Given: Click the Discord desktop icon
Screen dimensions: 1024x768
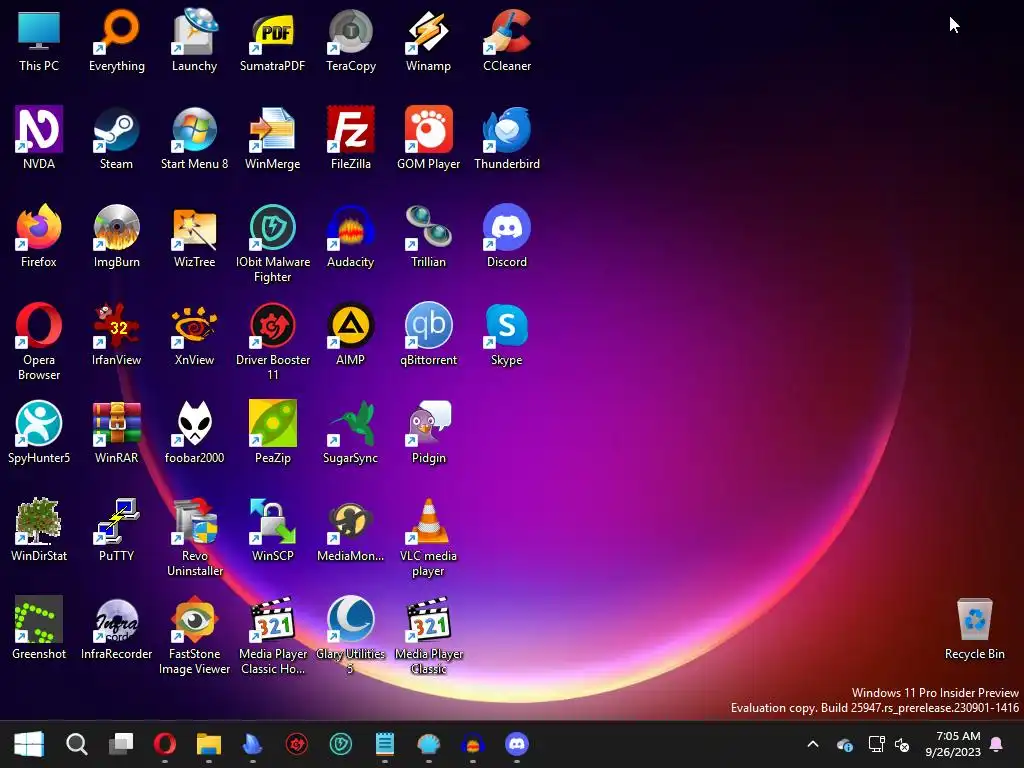Looking at the screenshot, I should coord(507,236).
